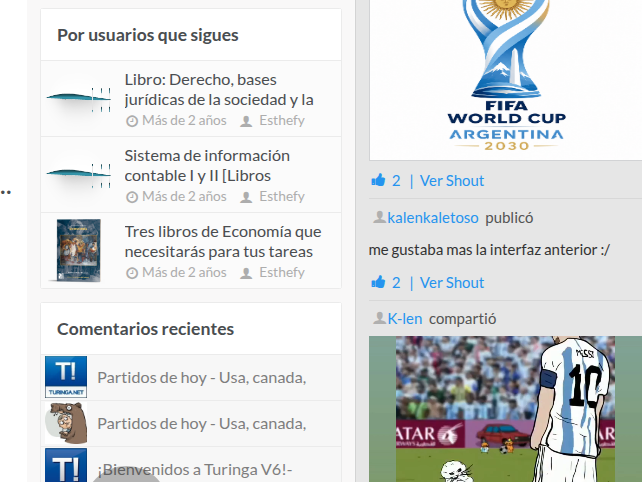The width and height of the screenshot is (642, 482).
Task: Open K-len user profile link
Action: pos(405,319)
